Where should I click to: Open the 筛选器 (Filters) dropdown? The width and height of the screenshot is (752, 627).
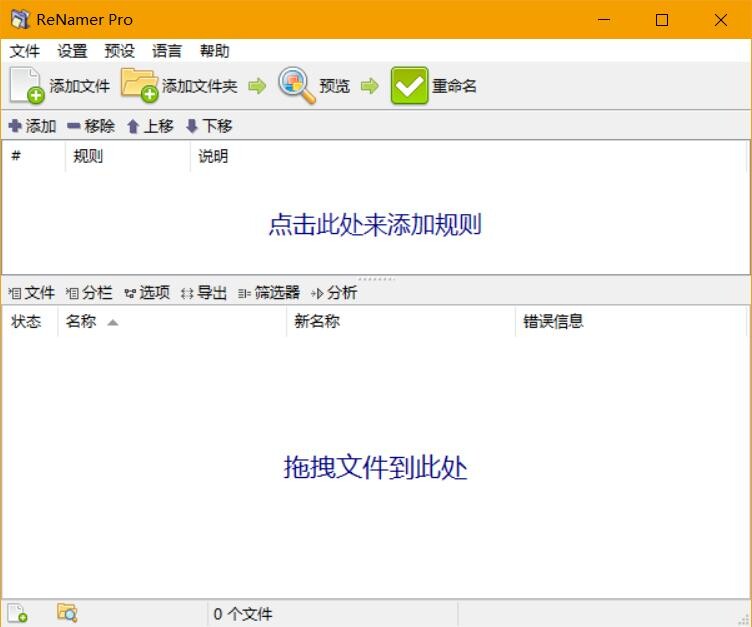pos(269,293)
